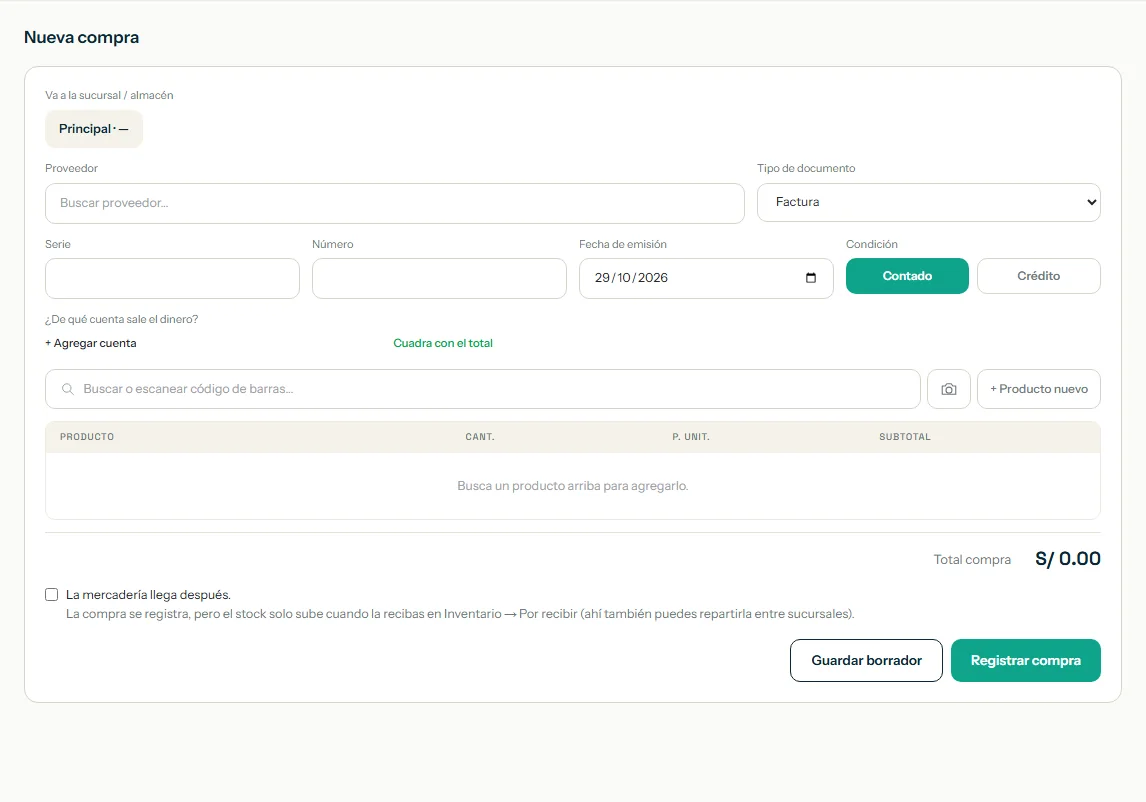Select Crédito payment condition
This screenshot has height=802, width=1146.
[x=1039, y=276]
